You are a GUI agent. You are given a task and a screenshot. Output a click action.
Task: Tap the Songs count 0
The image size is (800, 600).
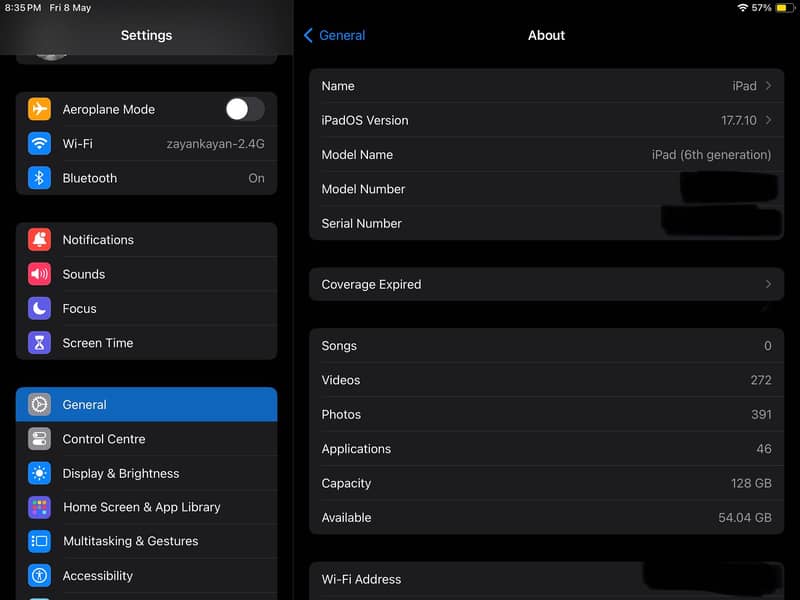[x=767, y=346]
